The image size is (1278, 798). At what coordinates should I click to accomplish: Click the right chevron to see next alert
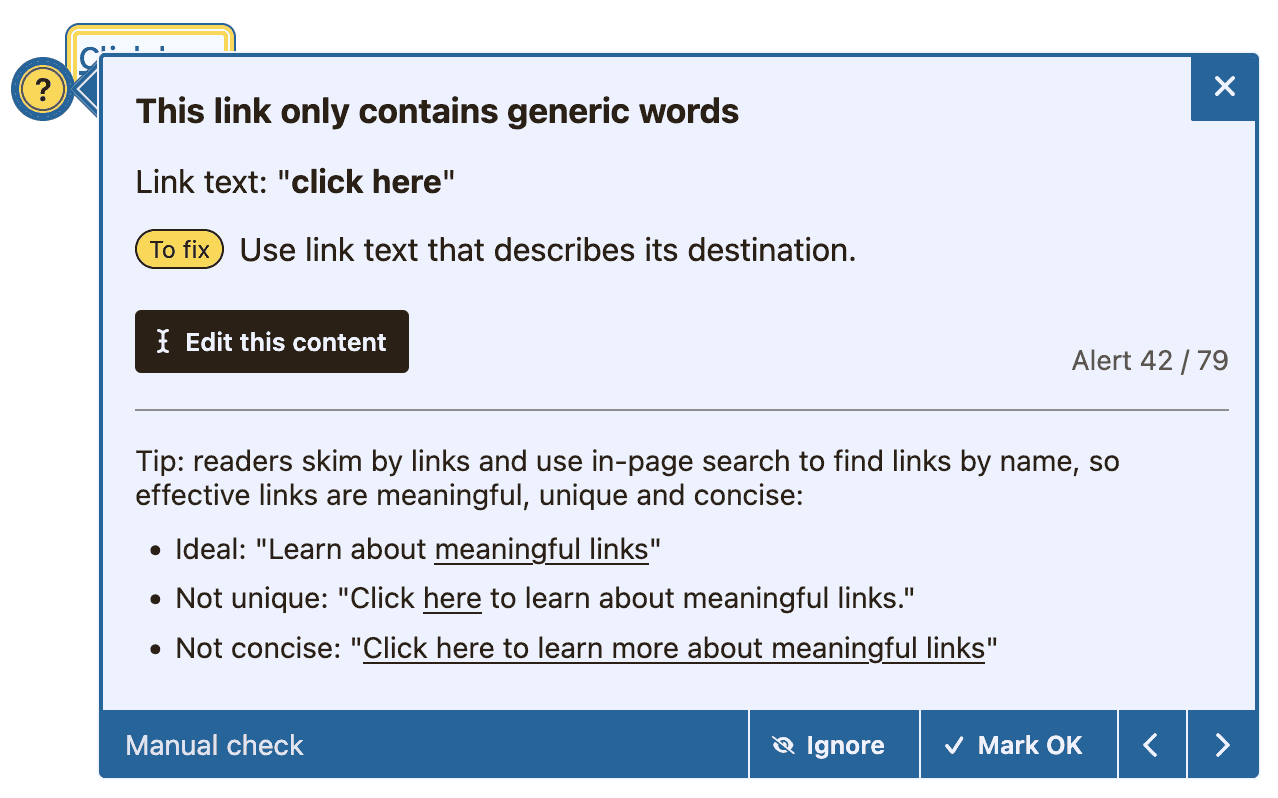tap(1222, 744)
